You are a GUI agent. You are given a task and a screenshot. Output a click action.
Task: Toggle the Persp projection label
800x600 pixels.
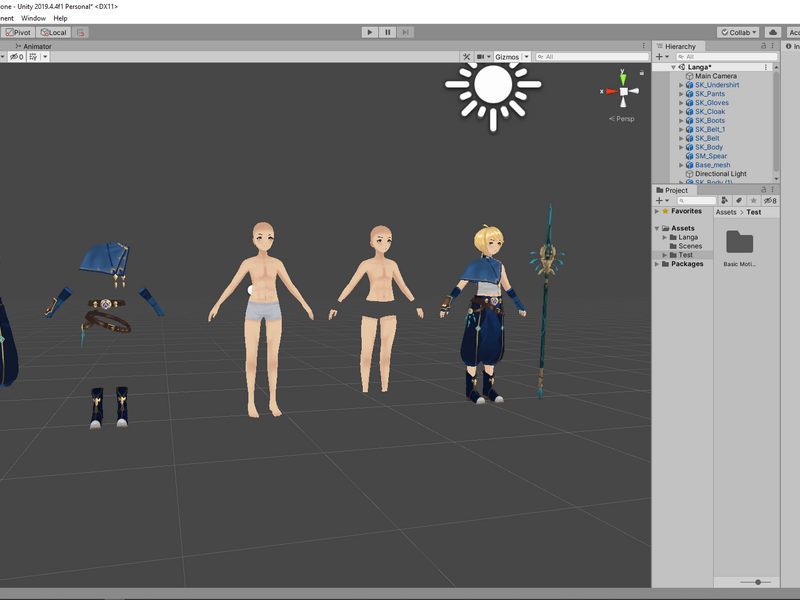pyautogui.click(x=621, y=119)
